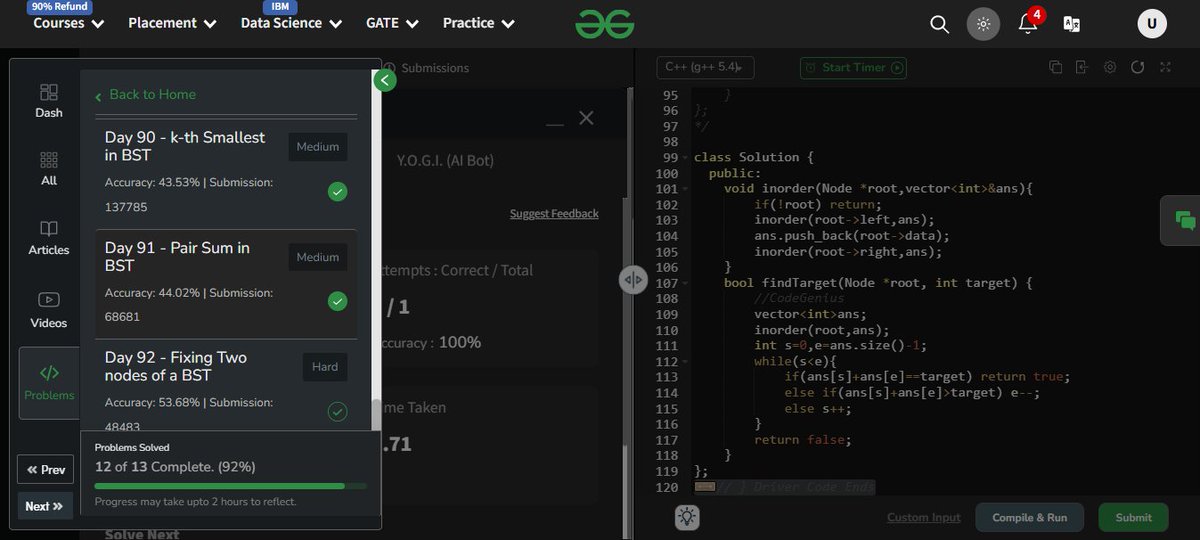This screenshot has width=1200, height=540.
Task: Click code line 107 findTarget declaration
Action: [x=878, y=283]
